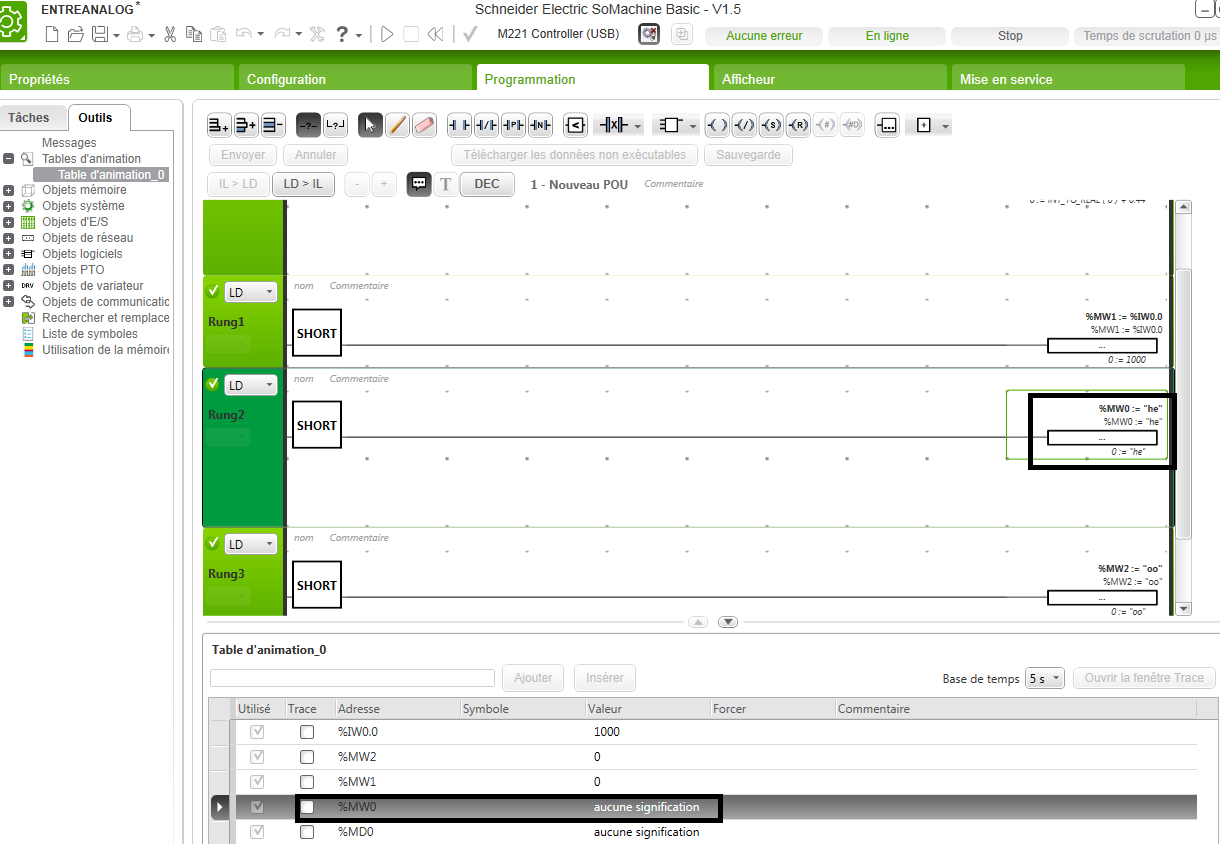Insert a comparison block element

click(x=576, y=125)
